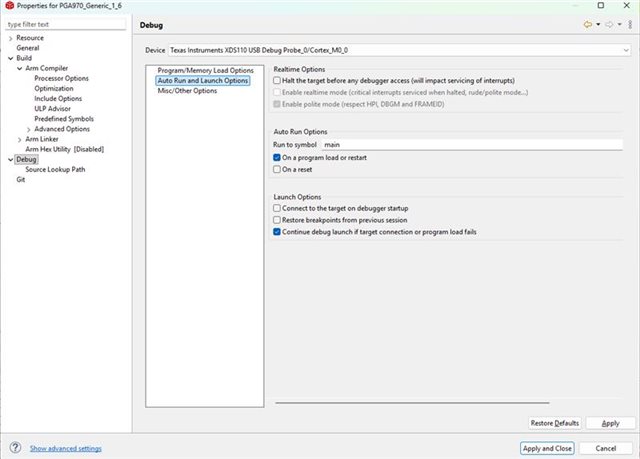Image resolution: width=640 pixels, height=459 pixels.
Task: Open the Device dropdown
Action: [x=399, y=50]
